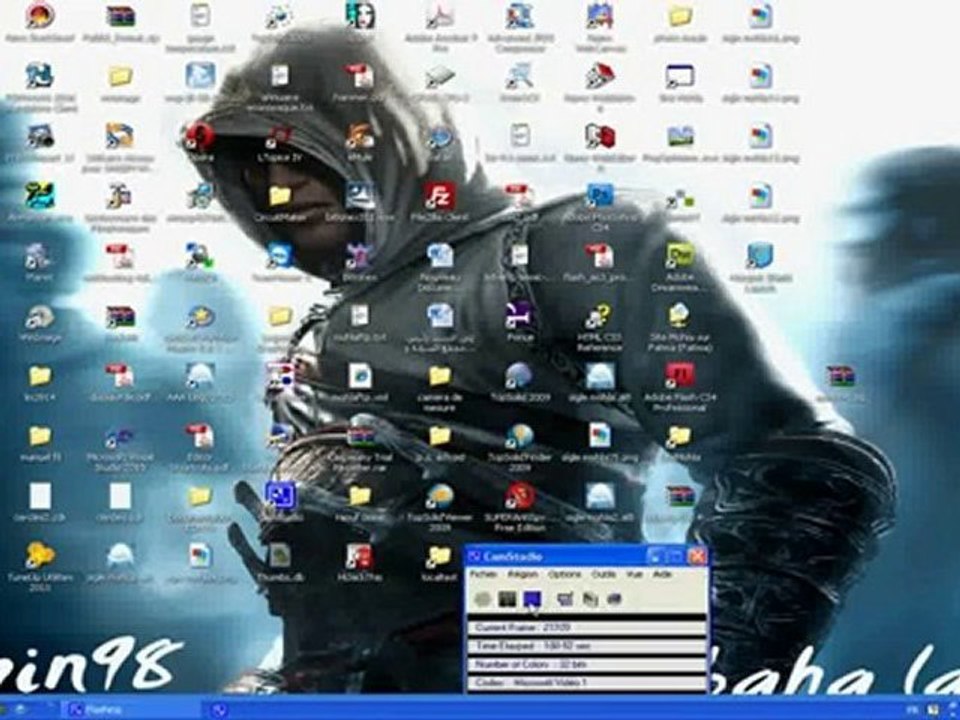Select the camera de mesure folder
The width and height of the screenshot is (960, 720).
440,387
